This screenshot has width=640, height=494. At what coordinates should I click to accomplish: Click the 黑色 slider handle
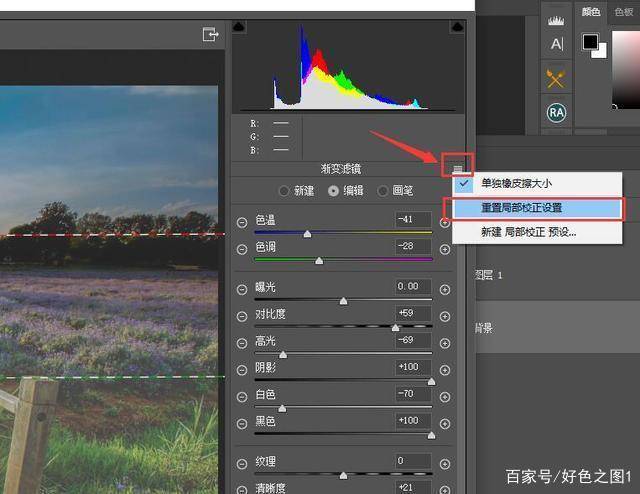coord(431,435)
